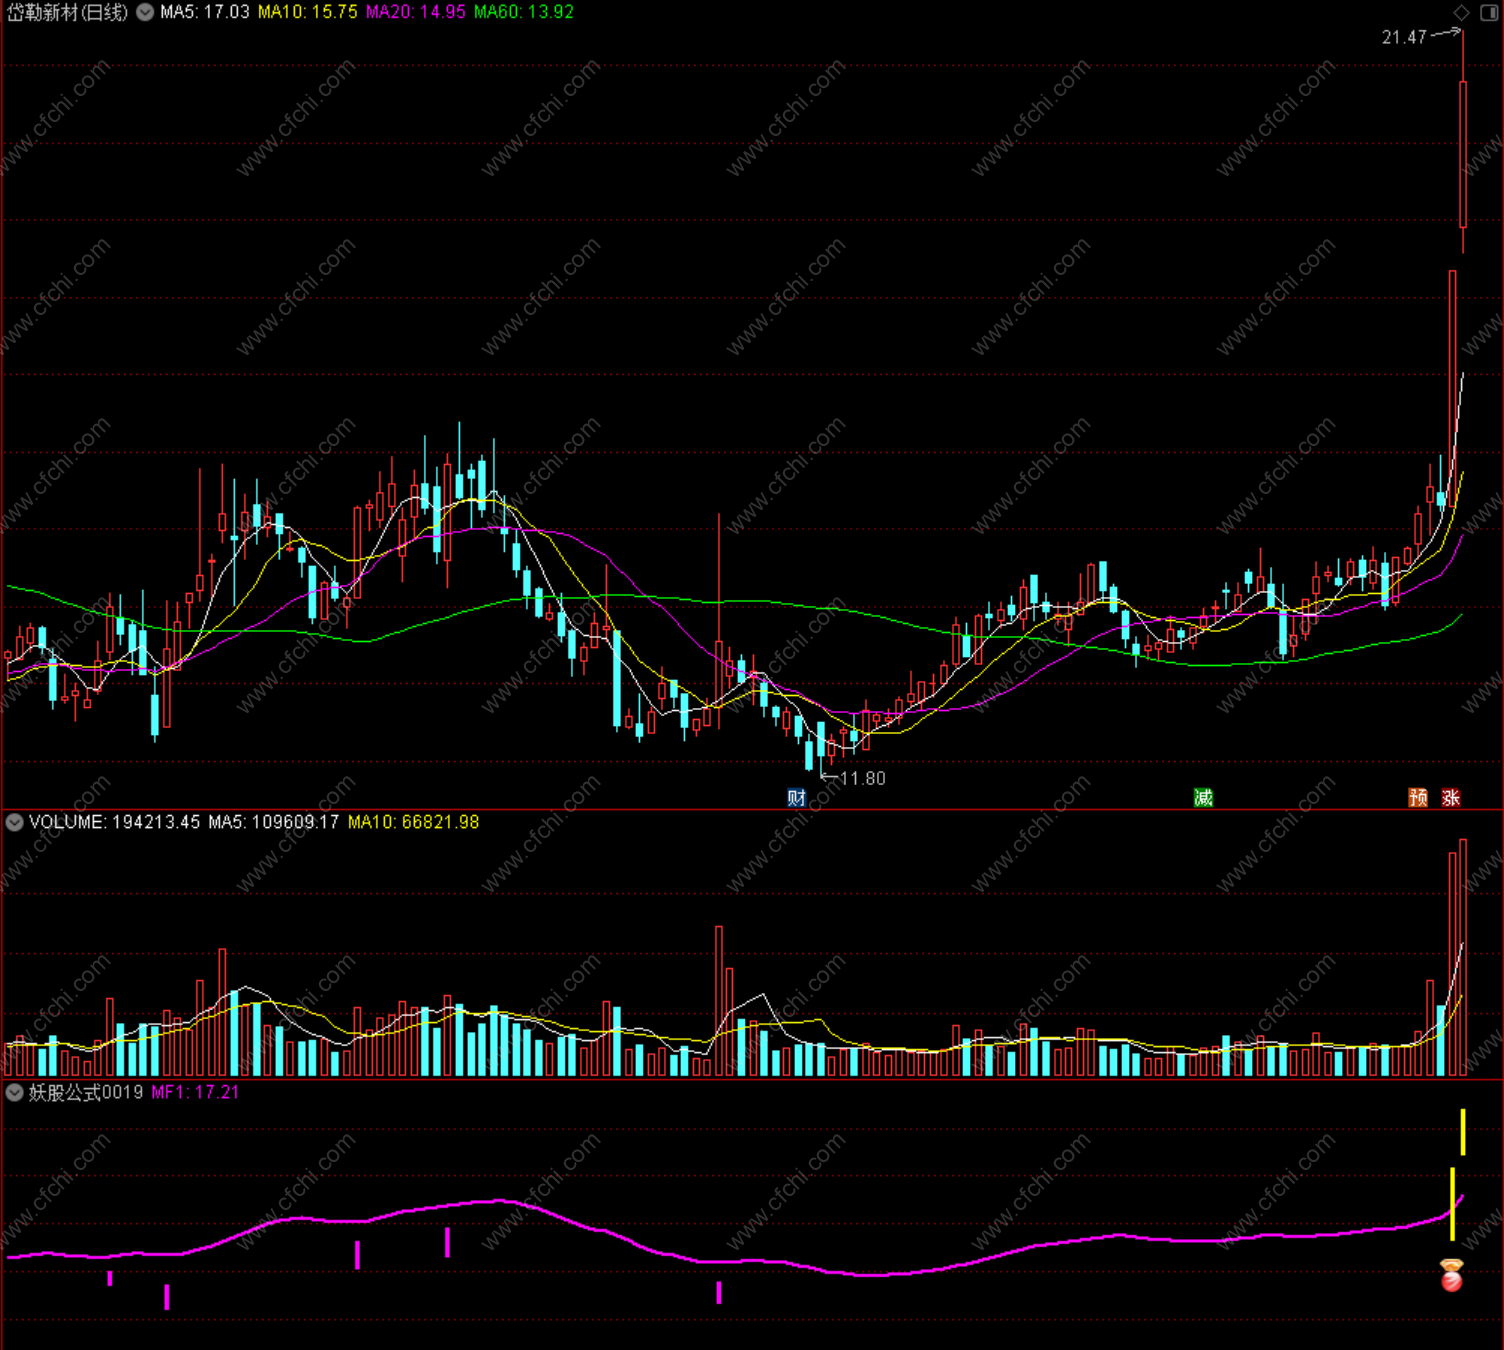Click the green 减 holding reduction marker
Viewport: 1504px width, 1350px height.
[1203, 797]
